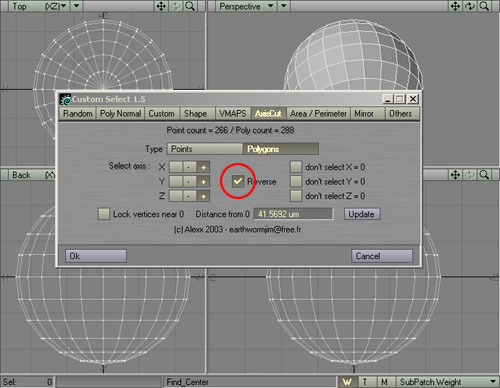Select the X axis plus option
This screenshot has height=388, width=500.
(x=203, y=167)
